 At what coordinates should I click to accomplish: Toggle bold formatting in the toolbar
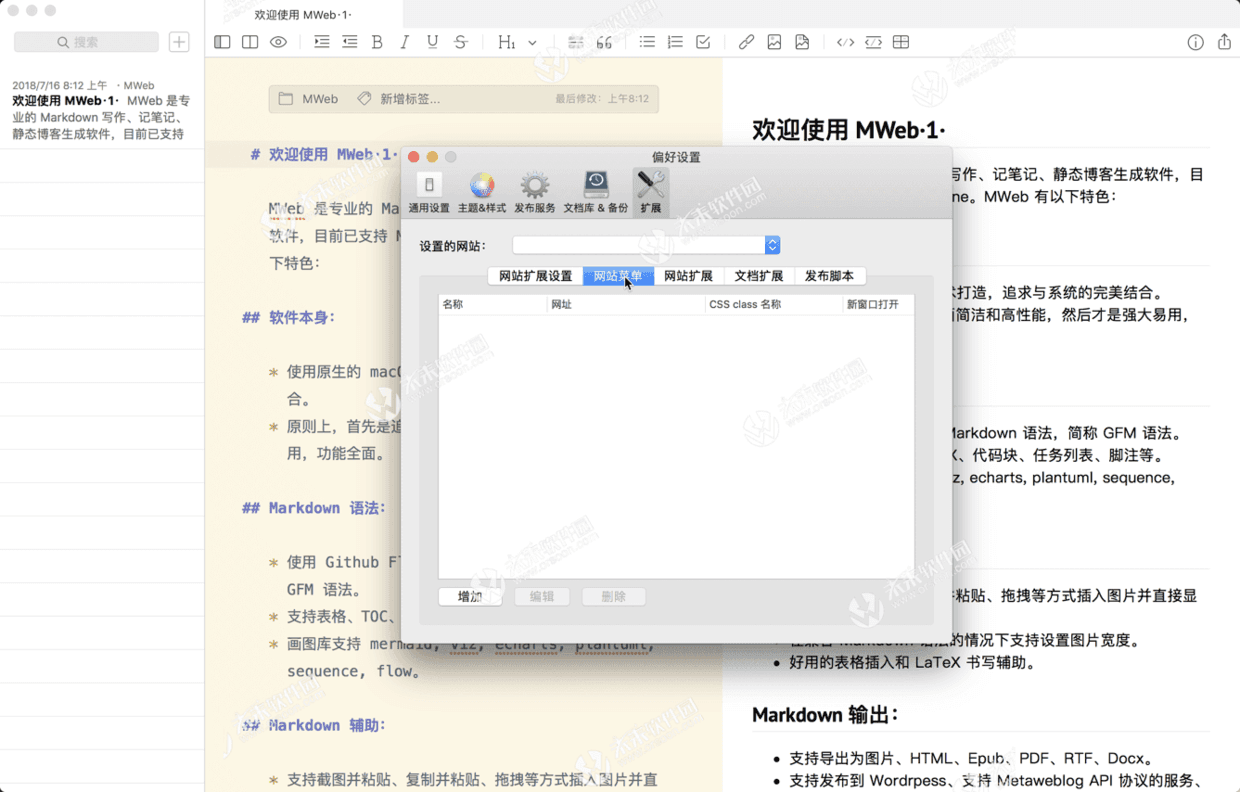(x=377, y=42)
